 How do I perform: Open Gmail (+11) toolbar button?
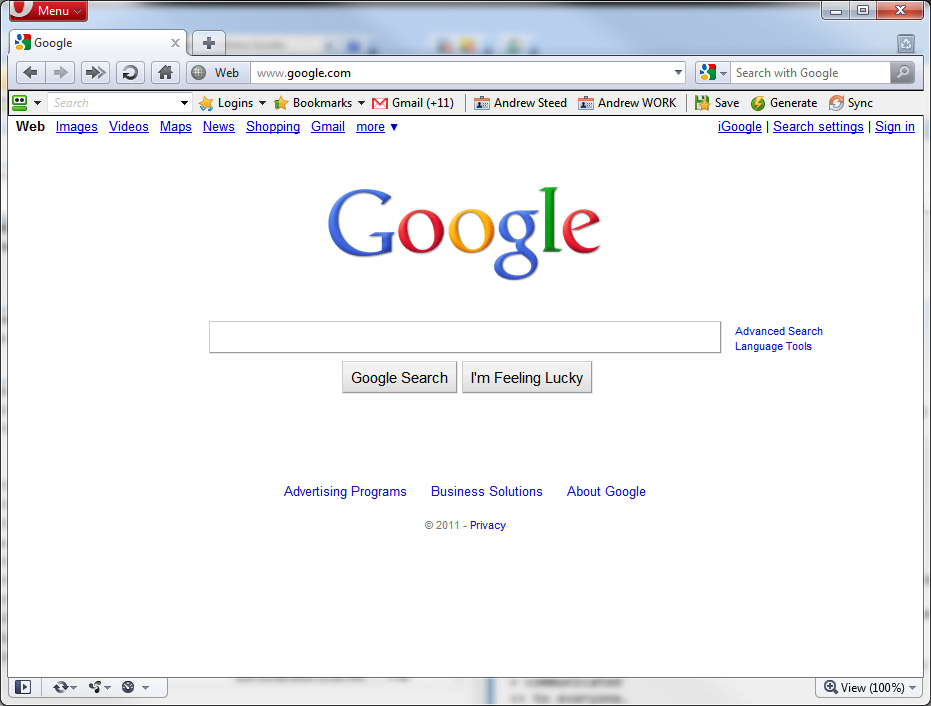(x=413, y=103)
